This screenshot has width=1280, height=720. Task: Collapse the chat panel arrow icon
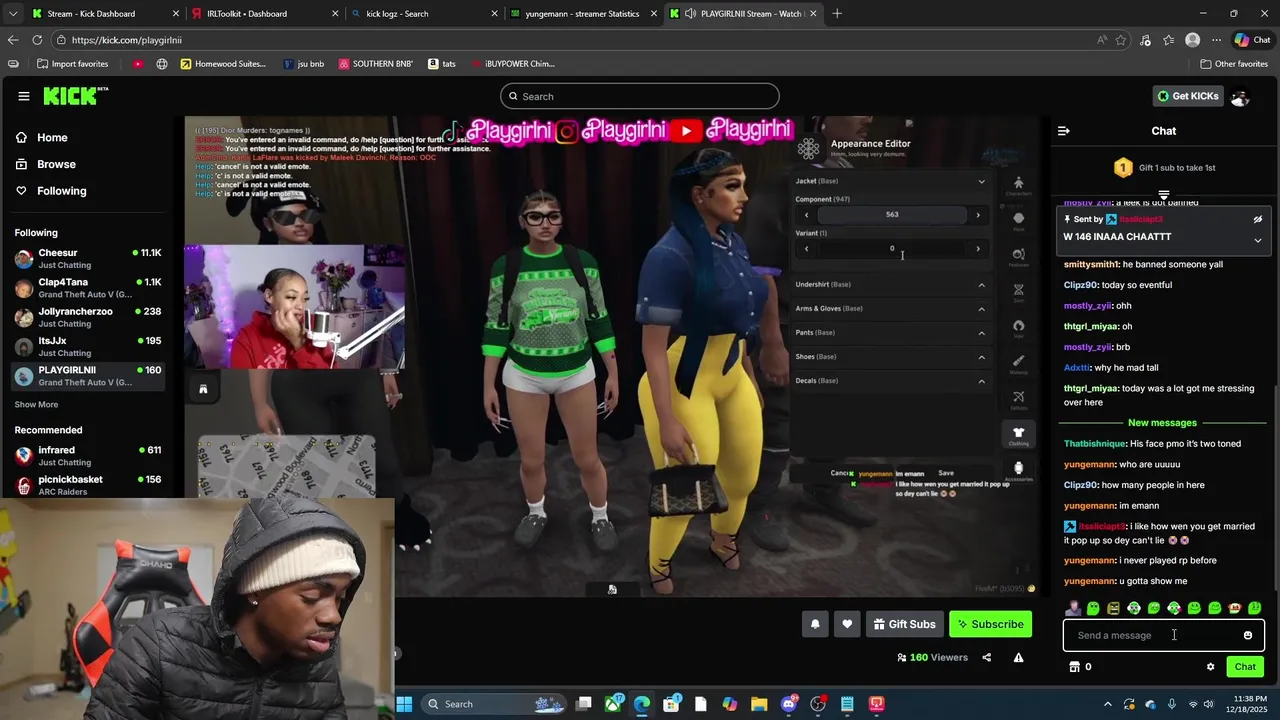tap(1064, 131)
